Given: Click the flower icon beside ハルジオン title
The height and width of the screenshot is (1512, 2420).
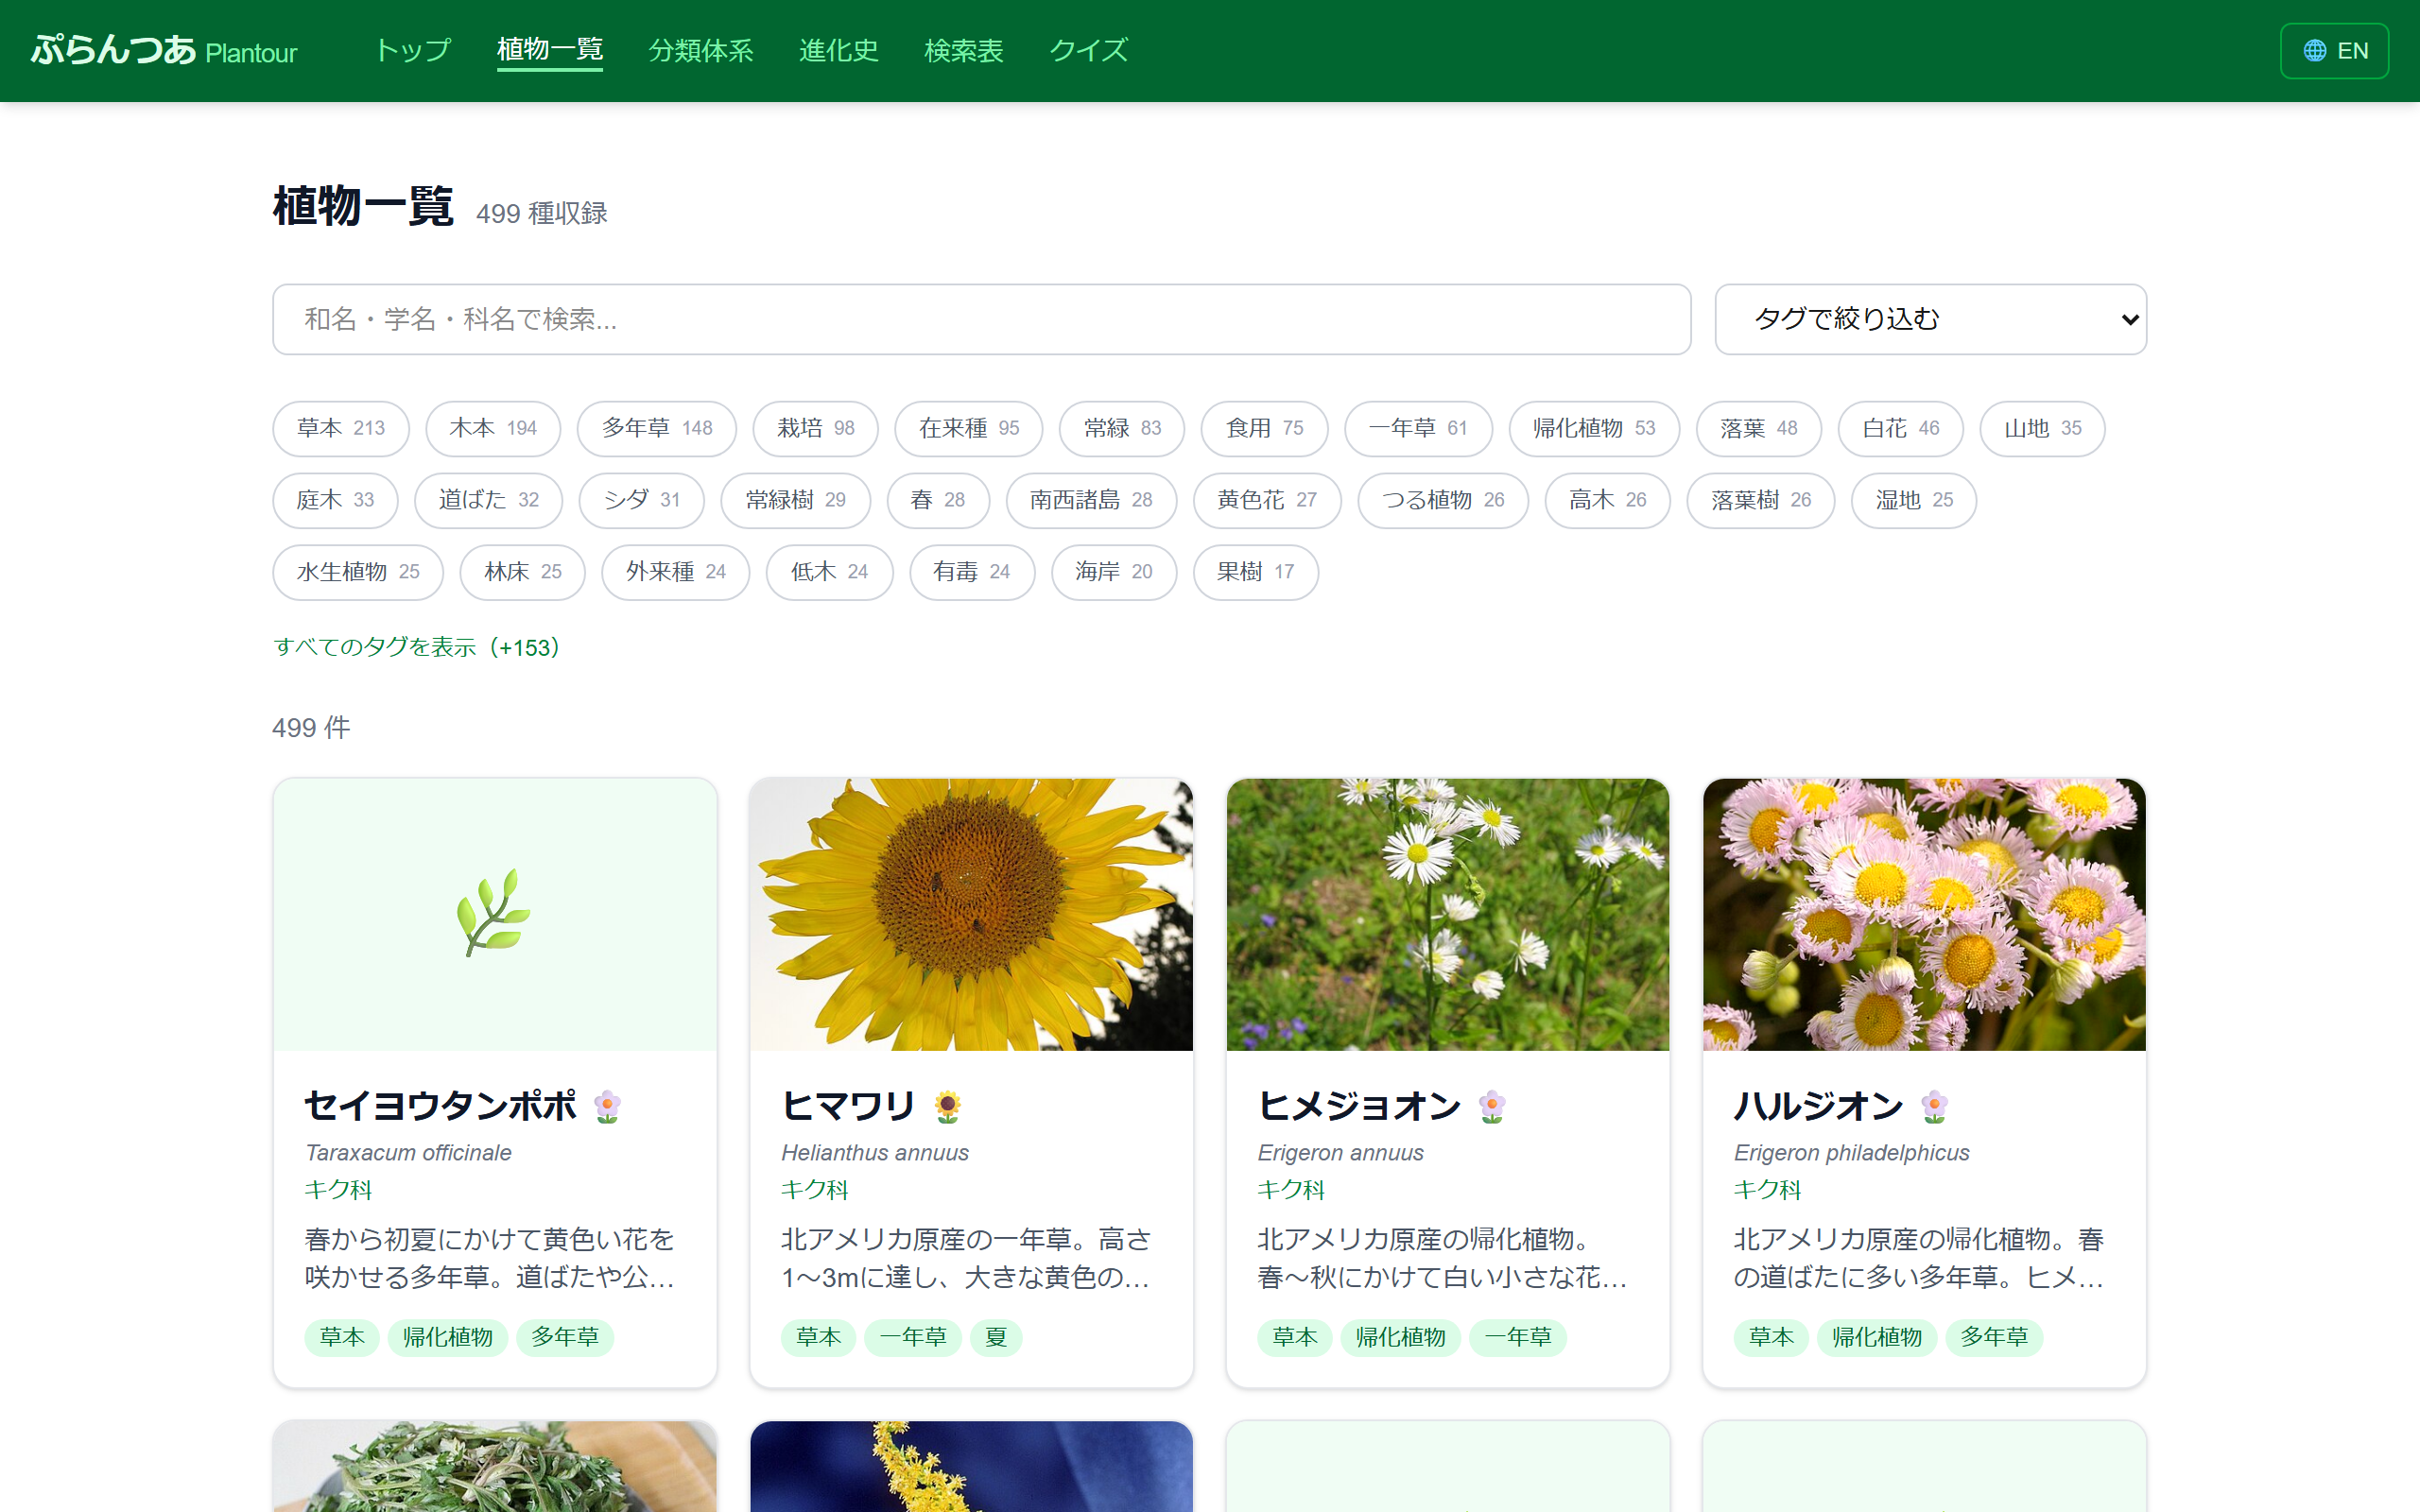Looking at the screenshot, I should pos(1934,1106).
